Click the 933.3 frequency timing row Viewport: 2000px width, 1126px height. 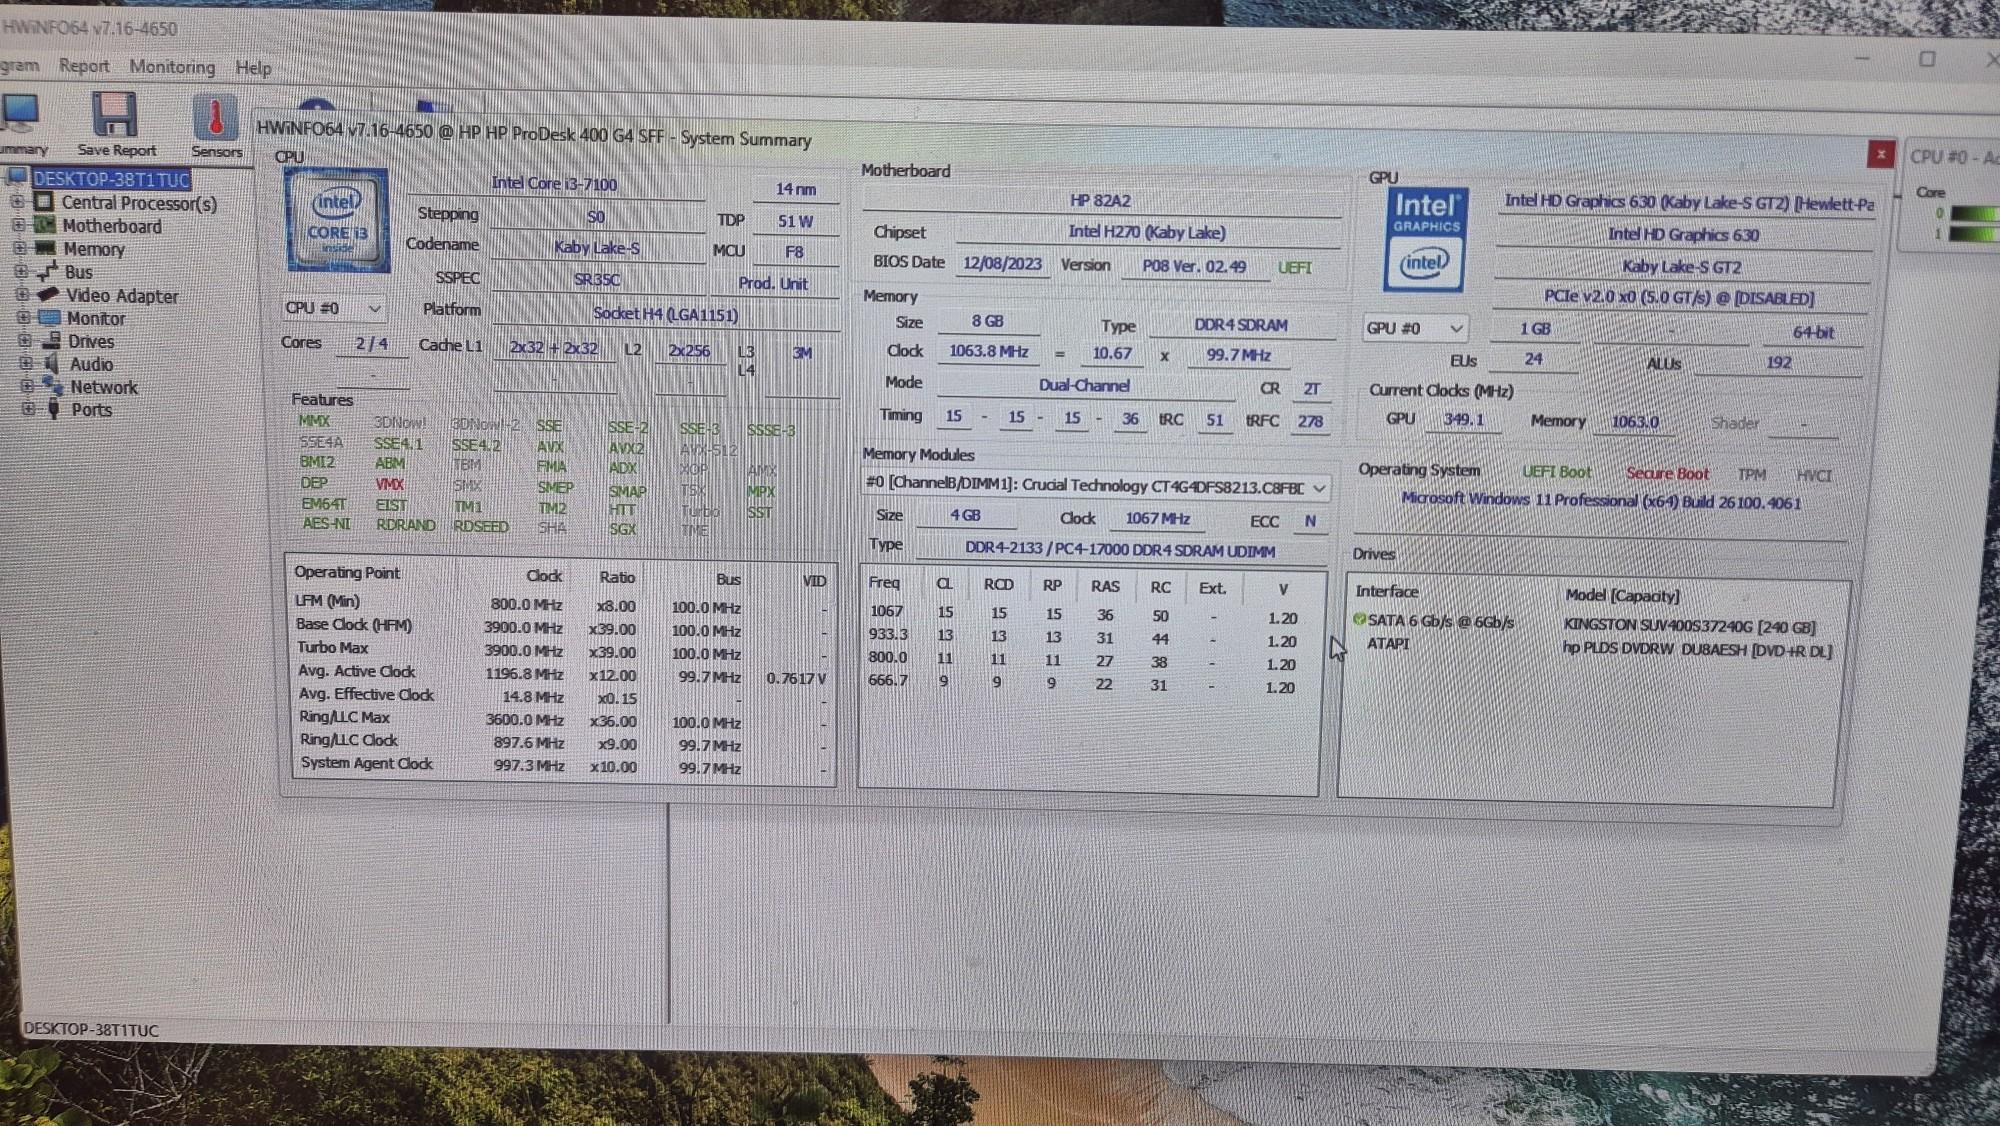click(1084, 637)
